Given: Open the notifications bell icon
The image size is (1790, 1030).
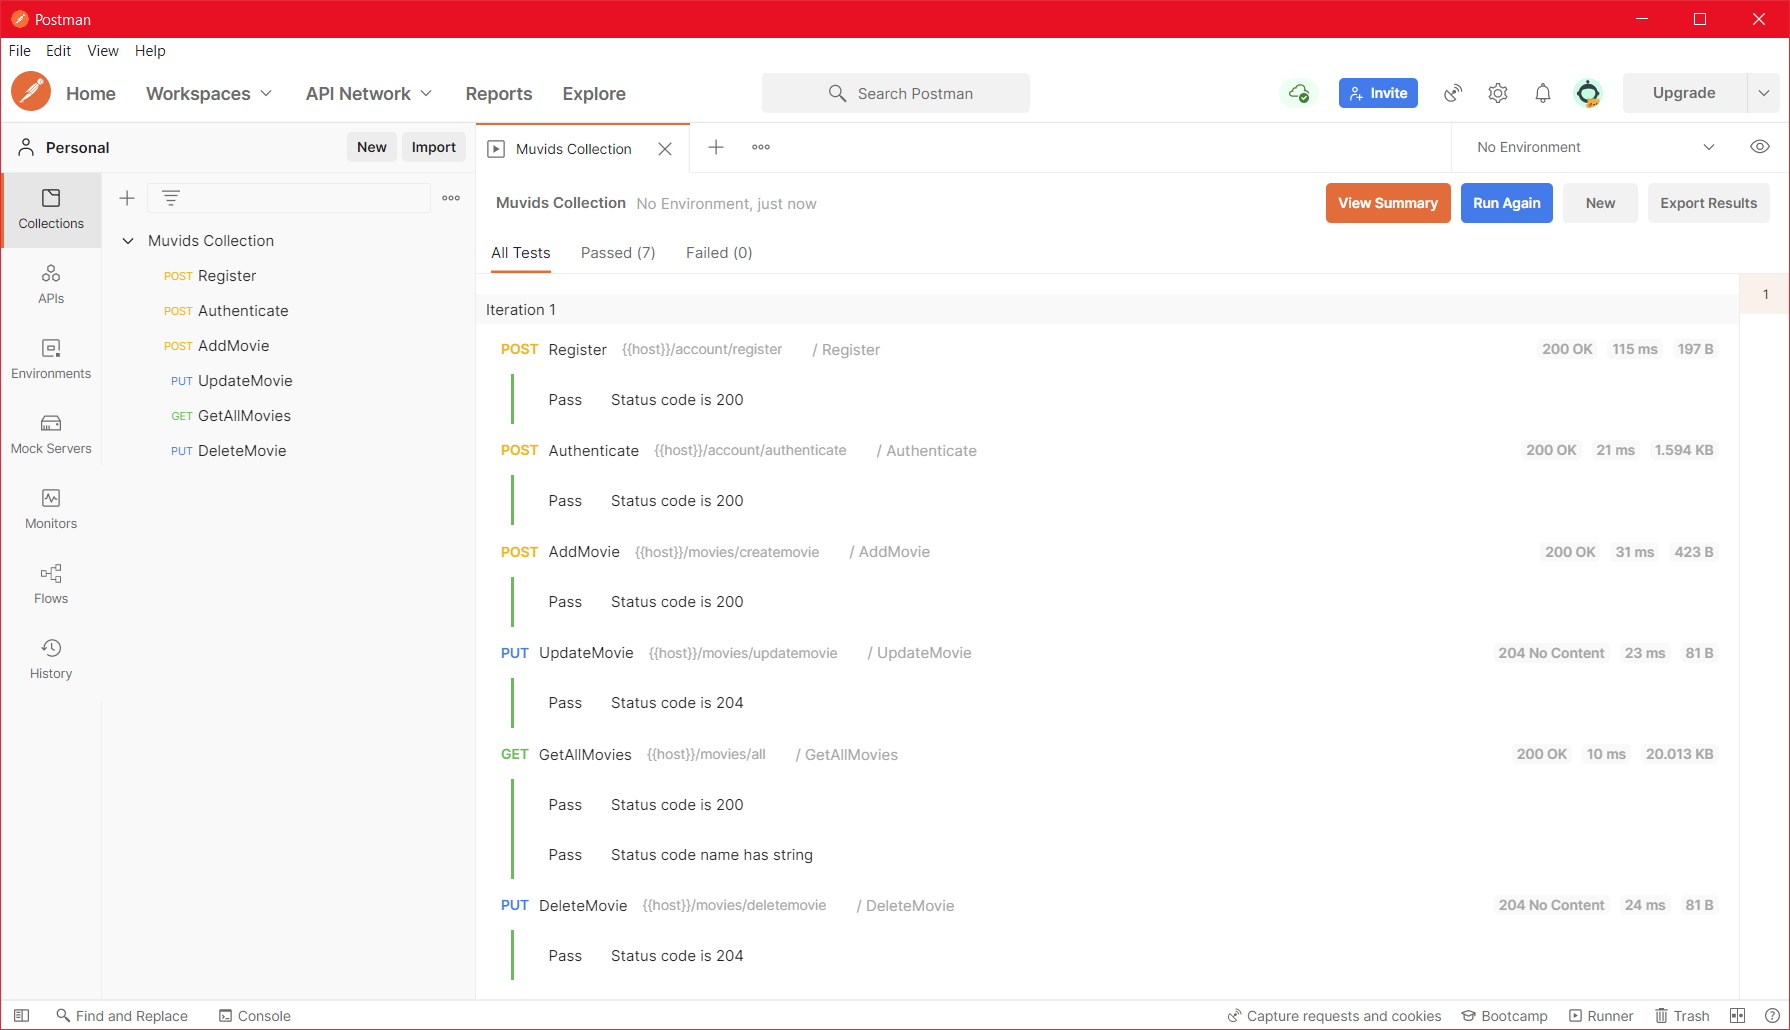Looking at the screenshot, I should [x=1543, y=93].
